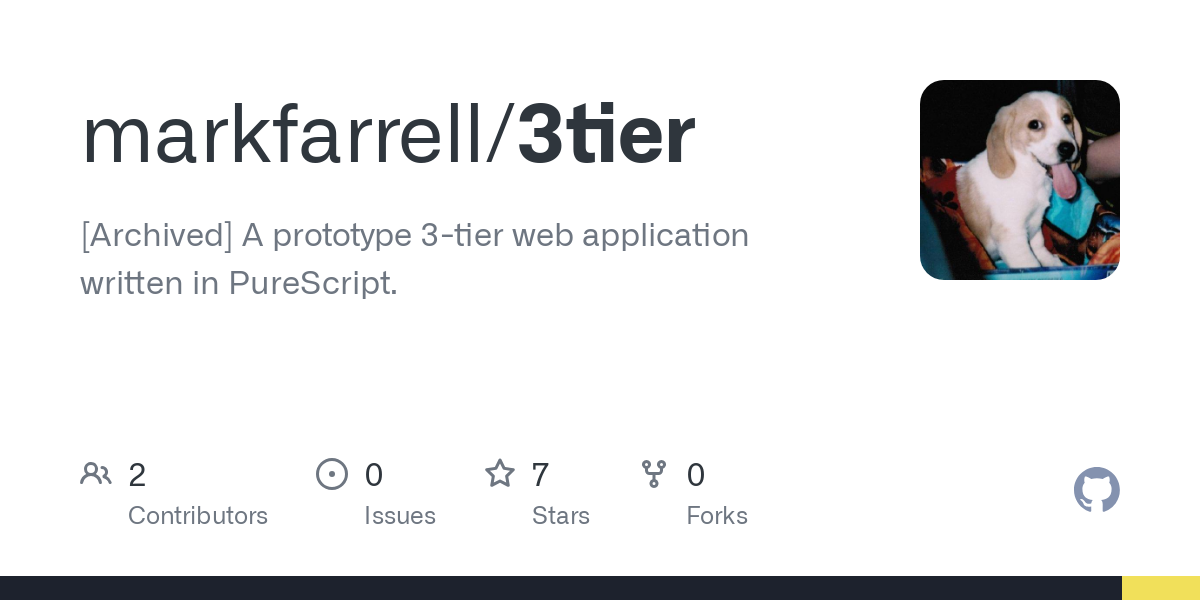Click the issues count 0

(x=374, y=475)
